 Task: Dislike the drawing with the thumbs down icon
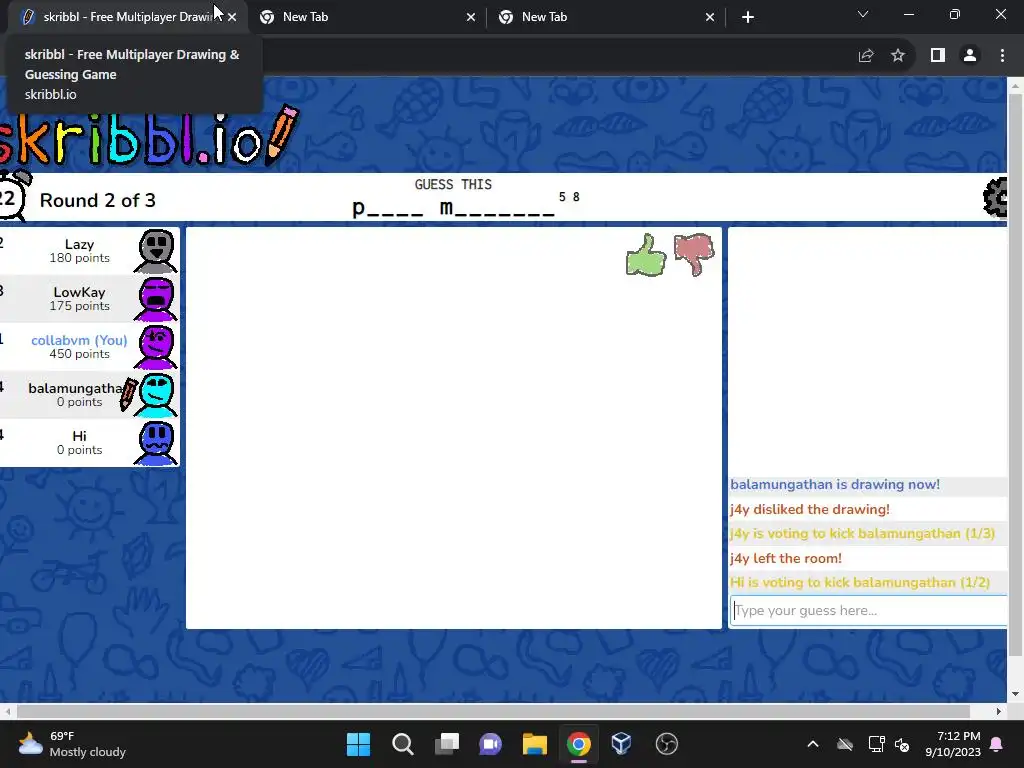coord(694,255)
